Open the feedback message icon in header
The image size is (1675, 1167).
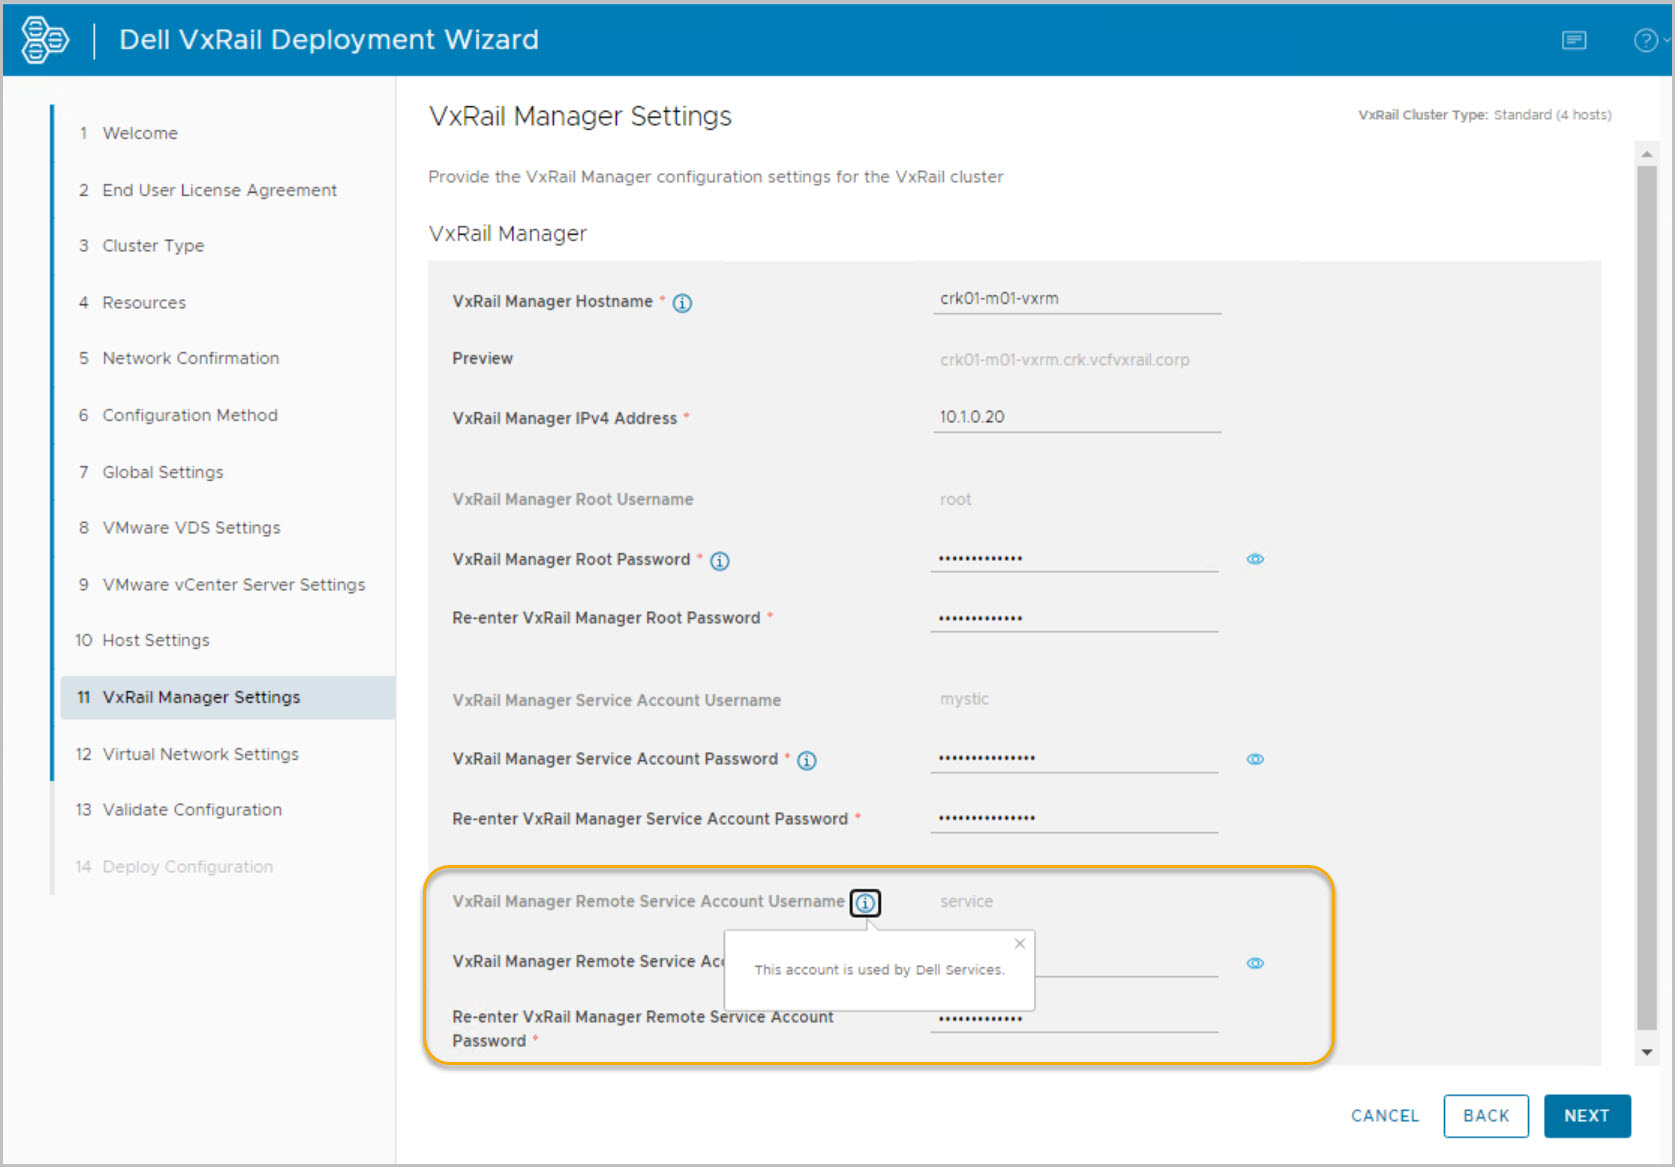[1574, 40]
